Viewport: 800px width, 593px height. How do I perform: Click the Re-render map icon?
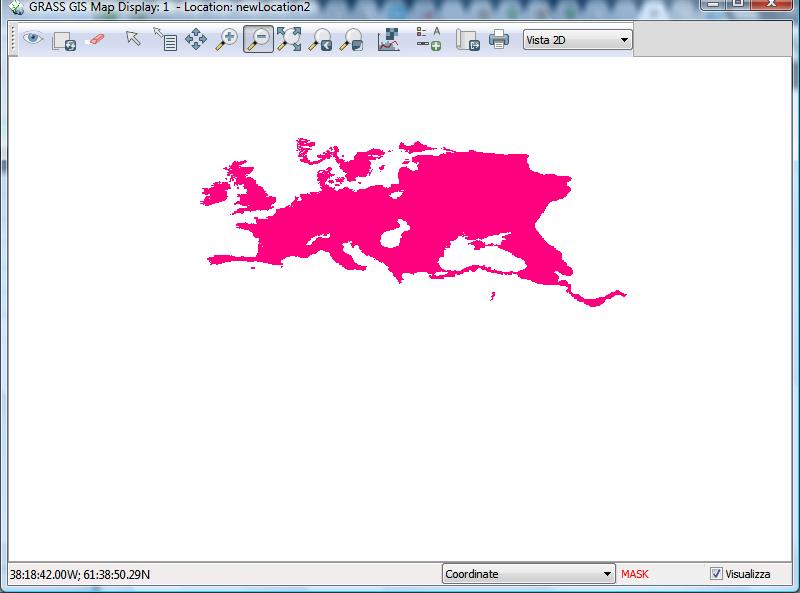pos(64,40)
